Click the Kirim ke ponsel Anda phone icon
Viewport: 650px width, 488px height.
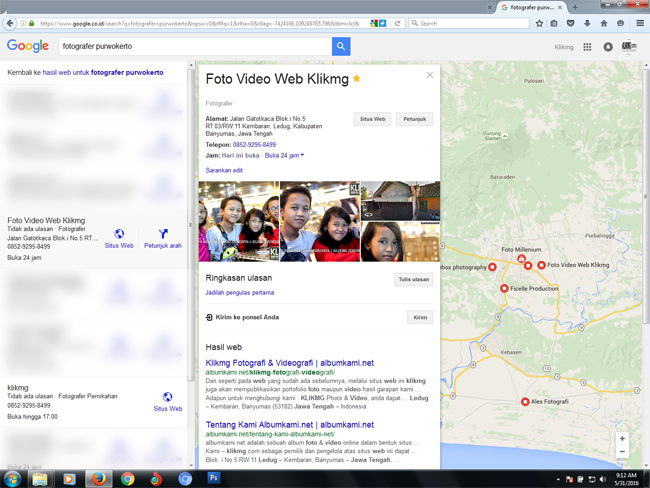(x=209, y=317)
